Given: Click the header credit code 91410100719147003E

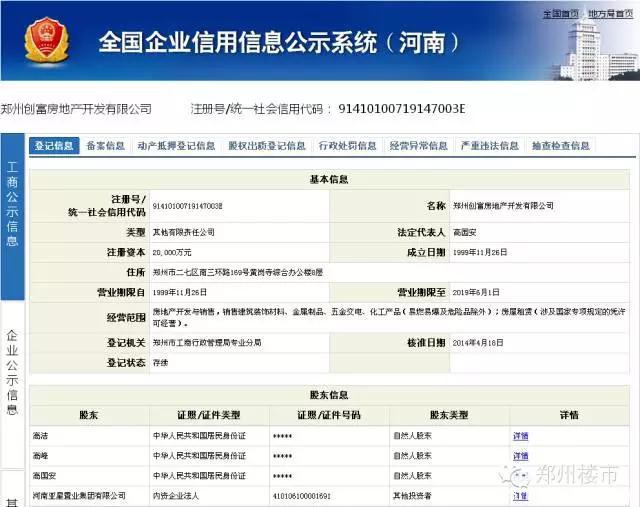Looking at the screenshot, I should click(x=402, y=109).
